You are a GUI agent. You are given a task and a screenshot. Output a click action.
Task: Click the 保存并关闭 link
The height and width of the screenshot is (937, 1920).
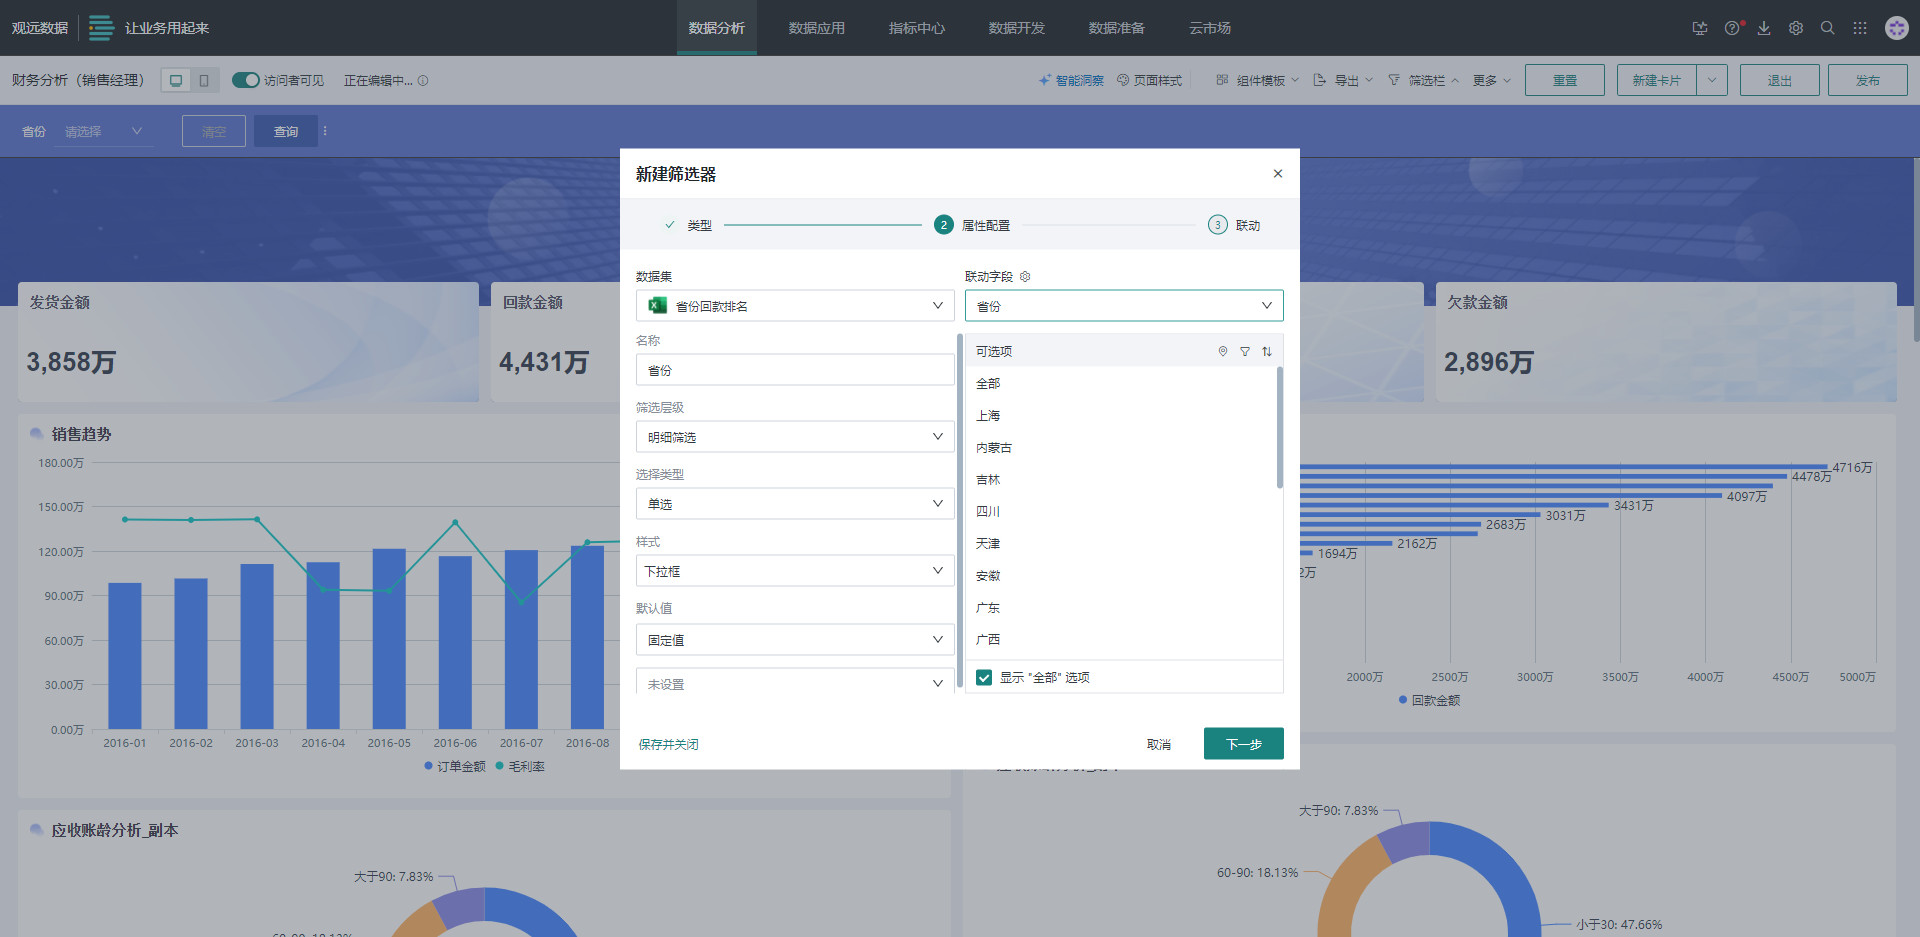pos(668,745)
